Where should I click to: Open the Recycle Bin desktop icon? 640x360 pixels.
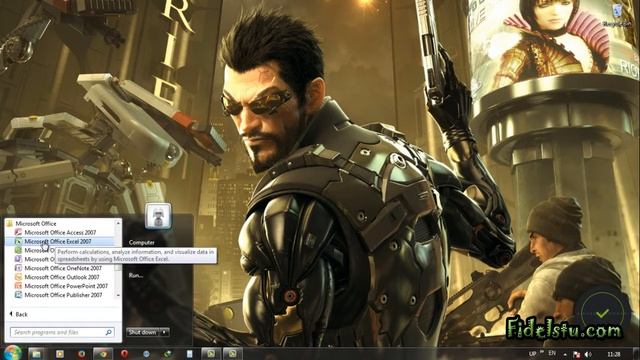617,15
